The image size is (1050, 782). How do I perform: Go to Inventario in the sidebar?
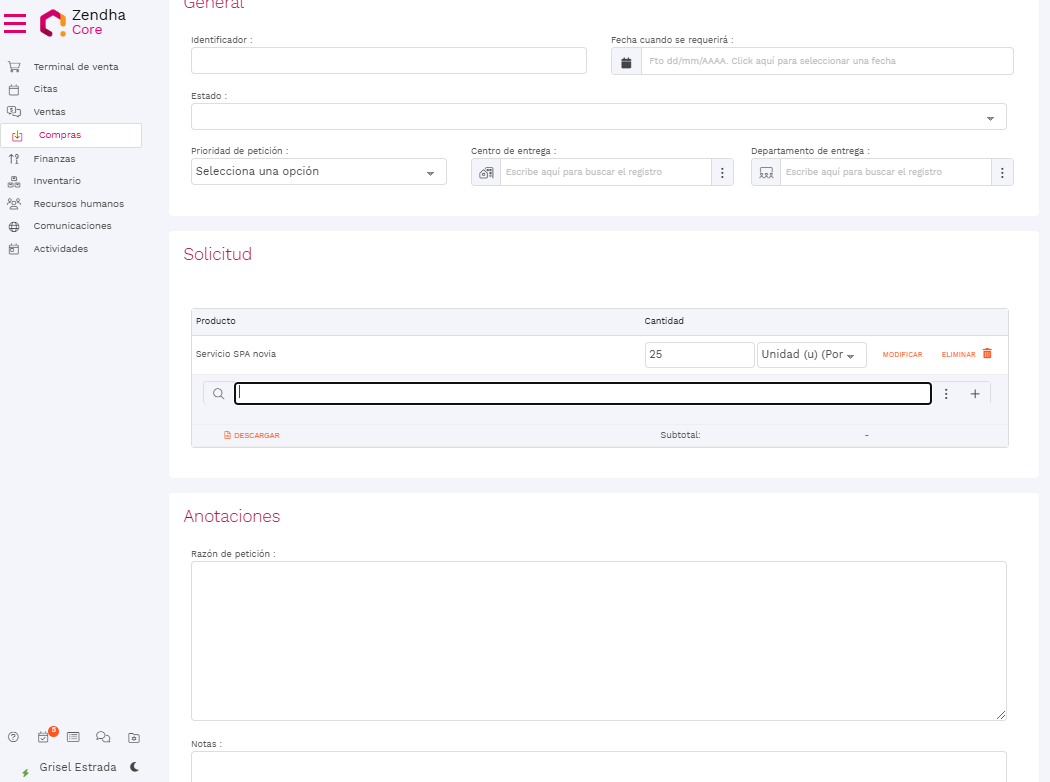pyautogui.click(x=57, y=181)
